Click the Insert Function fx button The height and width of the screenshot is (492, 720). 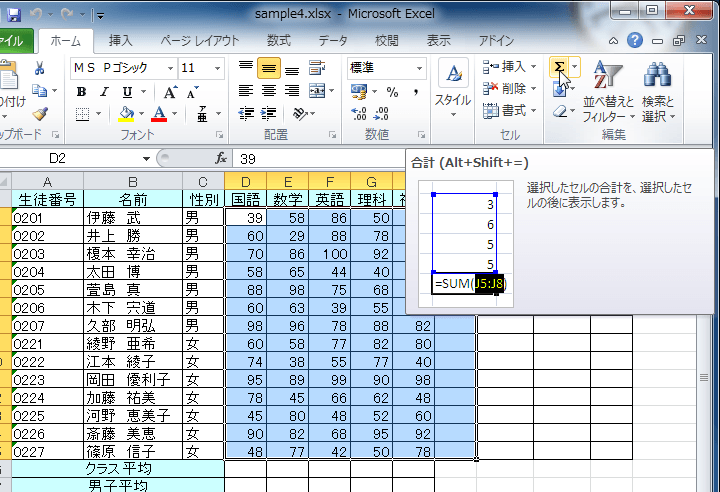pyautogui.click(x=221, y=159)
